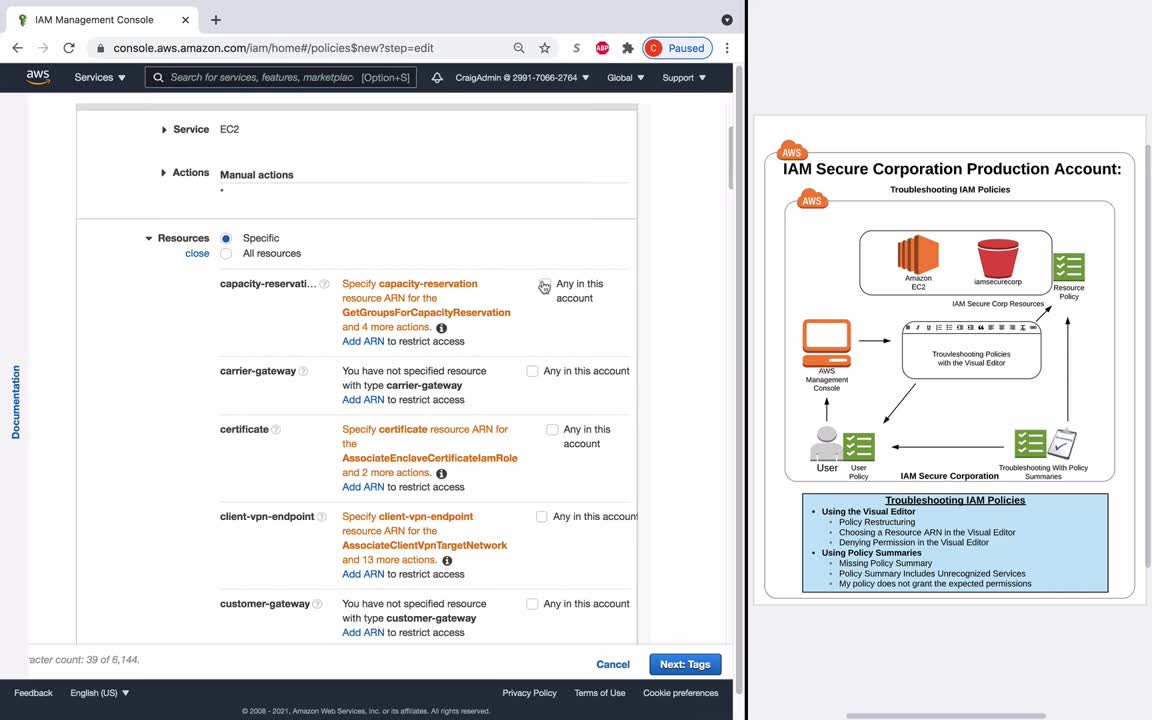The height and width of the screenshot is (720, 1152).
Task: Click Add ARN for client-vpn-endpoint
Action: [x=363, y=575]
